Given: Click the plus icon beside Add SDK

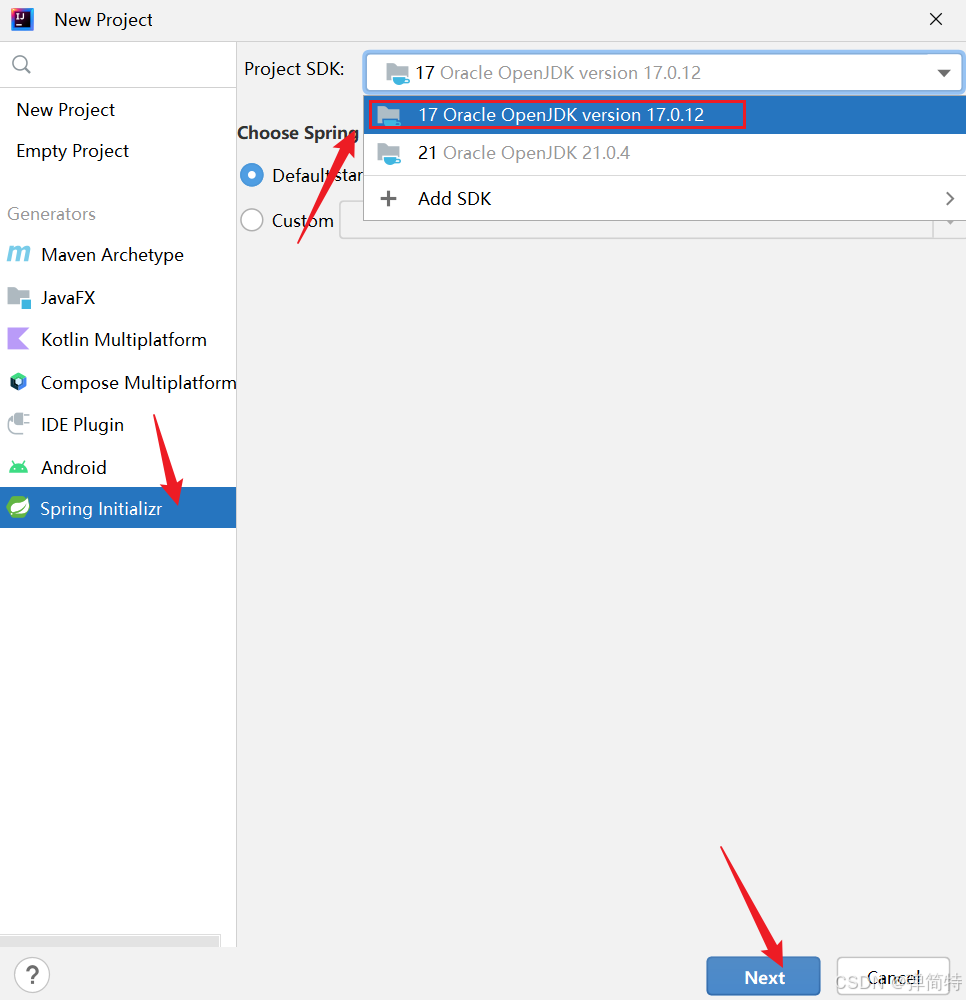Looking at the screenshot, I should coord(388,198).
